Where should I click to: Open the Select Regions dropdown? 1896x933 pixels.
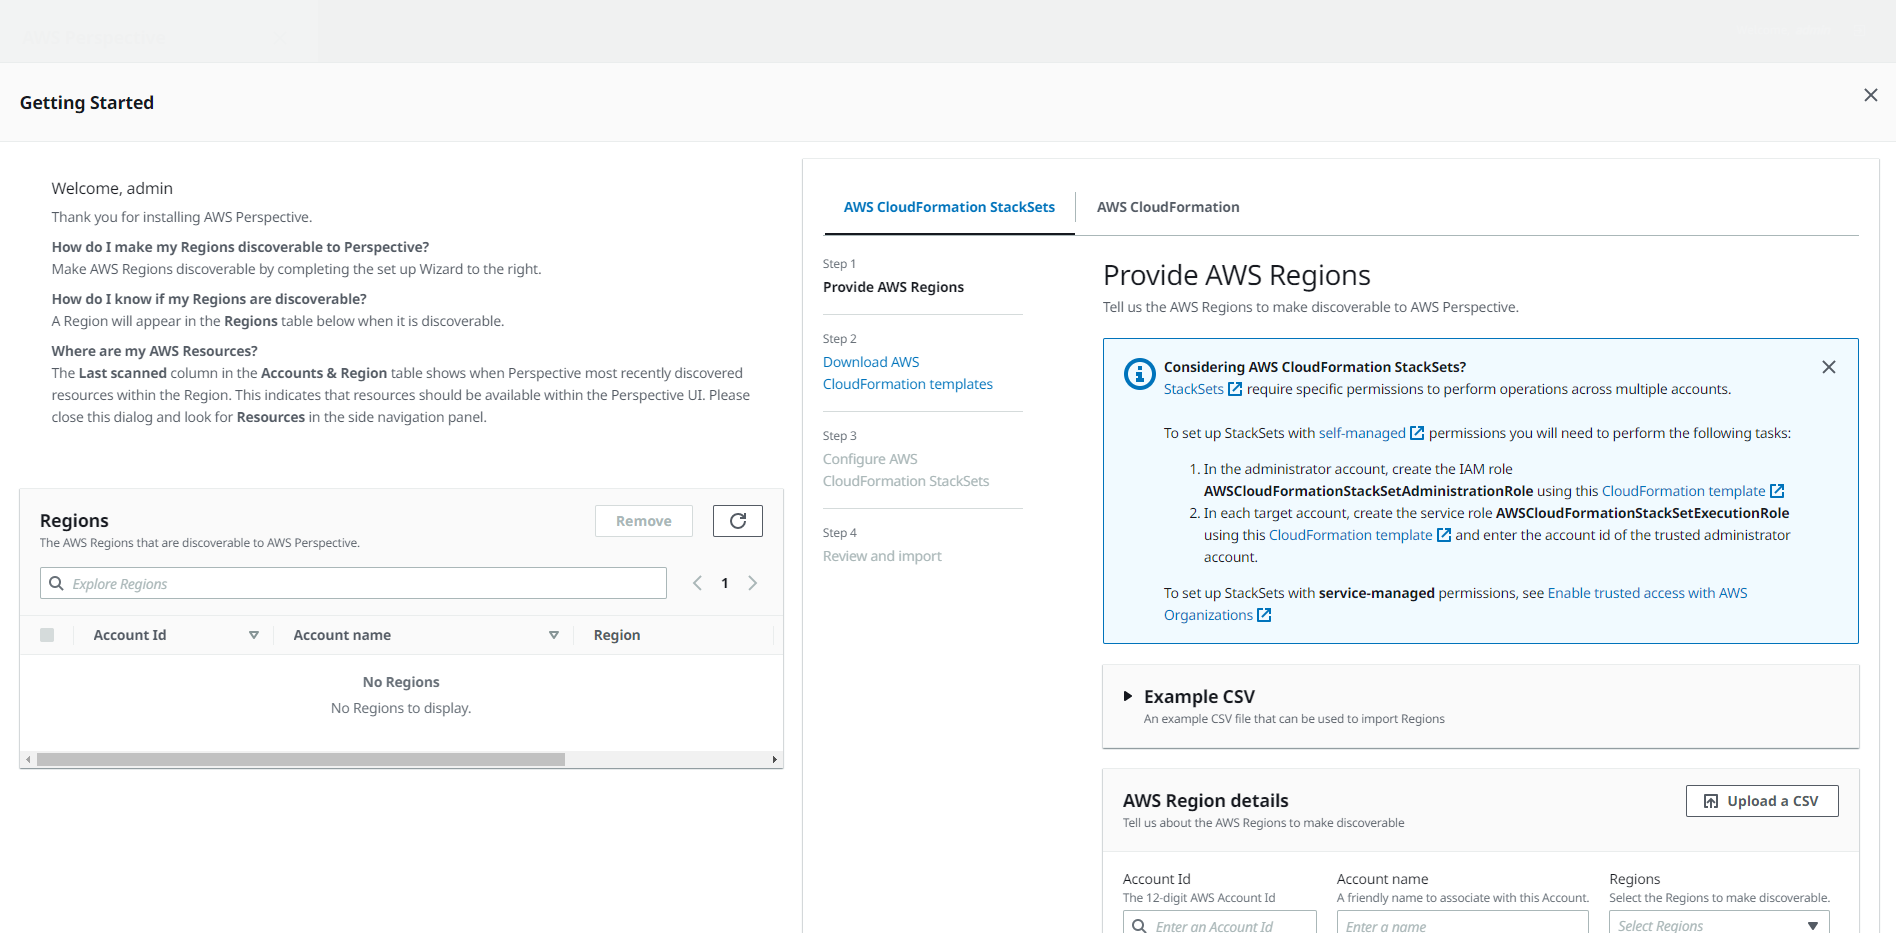(x=1719, y=922)
